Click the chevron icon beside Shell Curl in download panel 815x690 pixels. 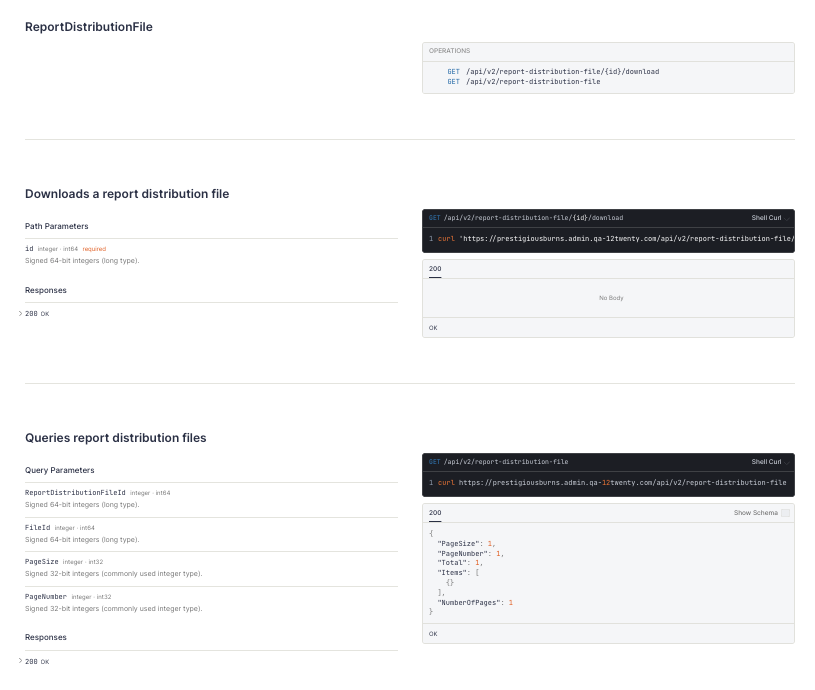[x=788, y=218]
